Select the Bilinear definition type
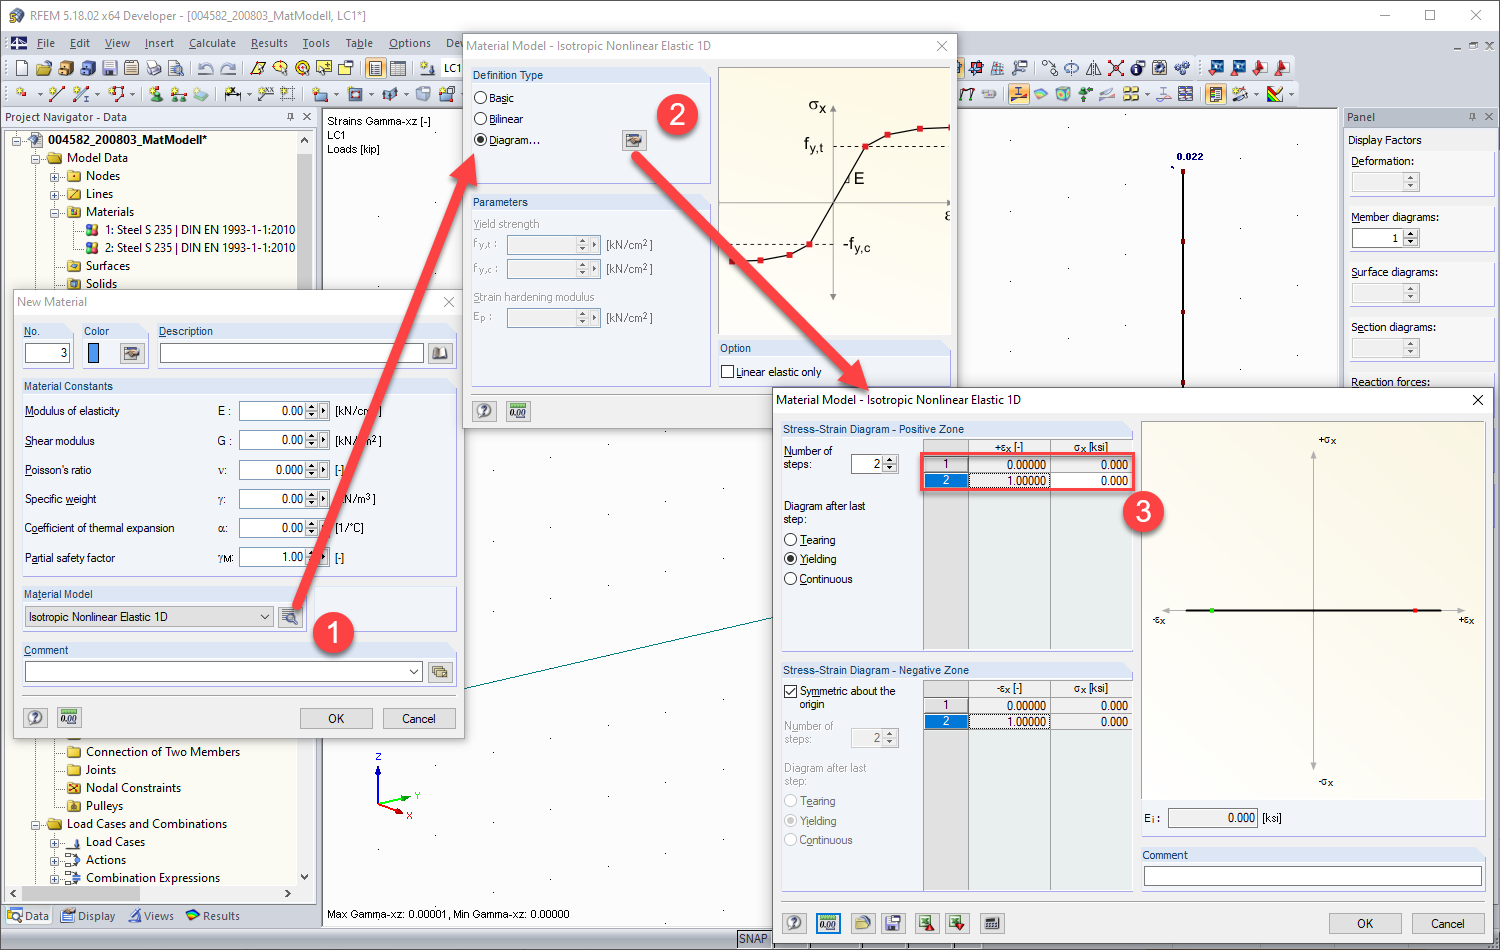 coord(480,118)
